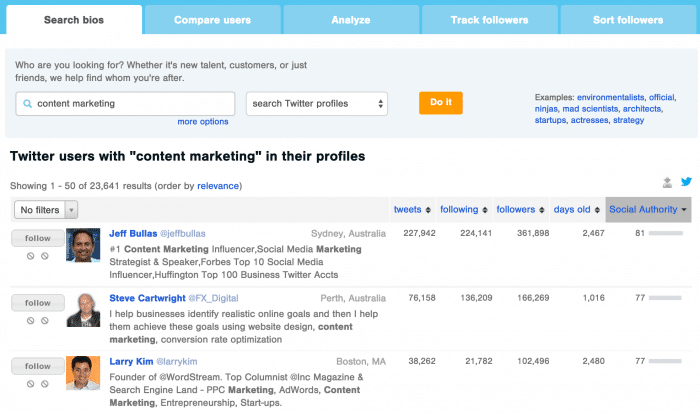Click the startups example link

click(x=550, y=120)
